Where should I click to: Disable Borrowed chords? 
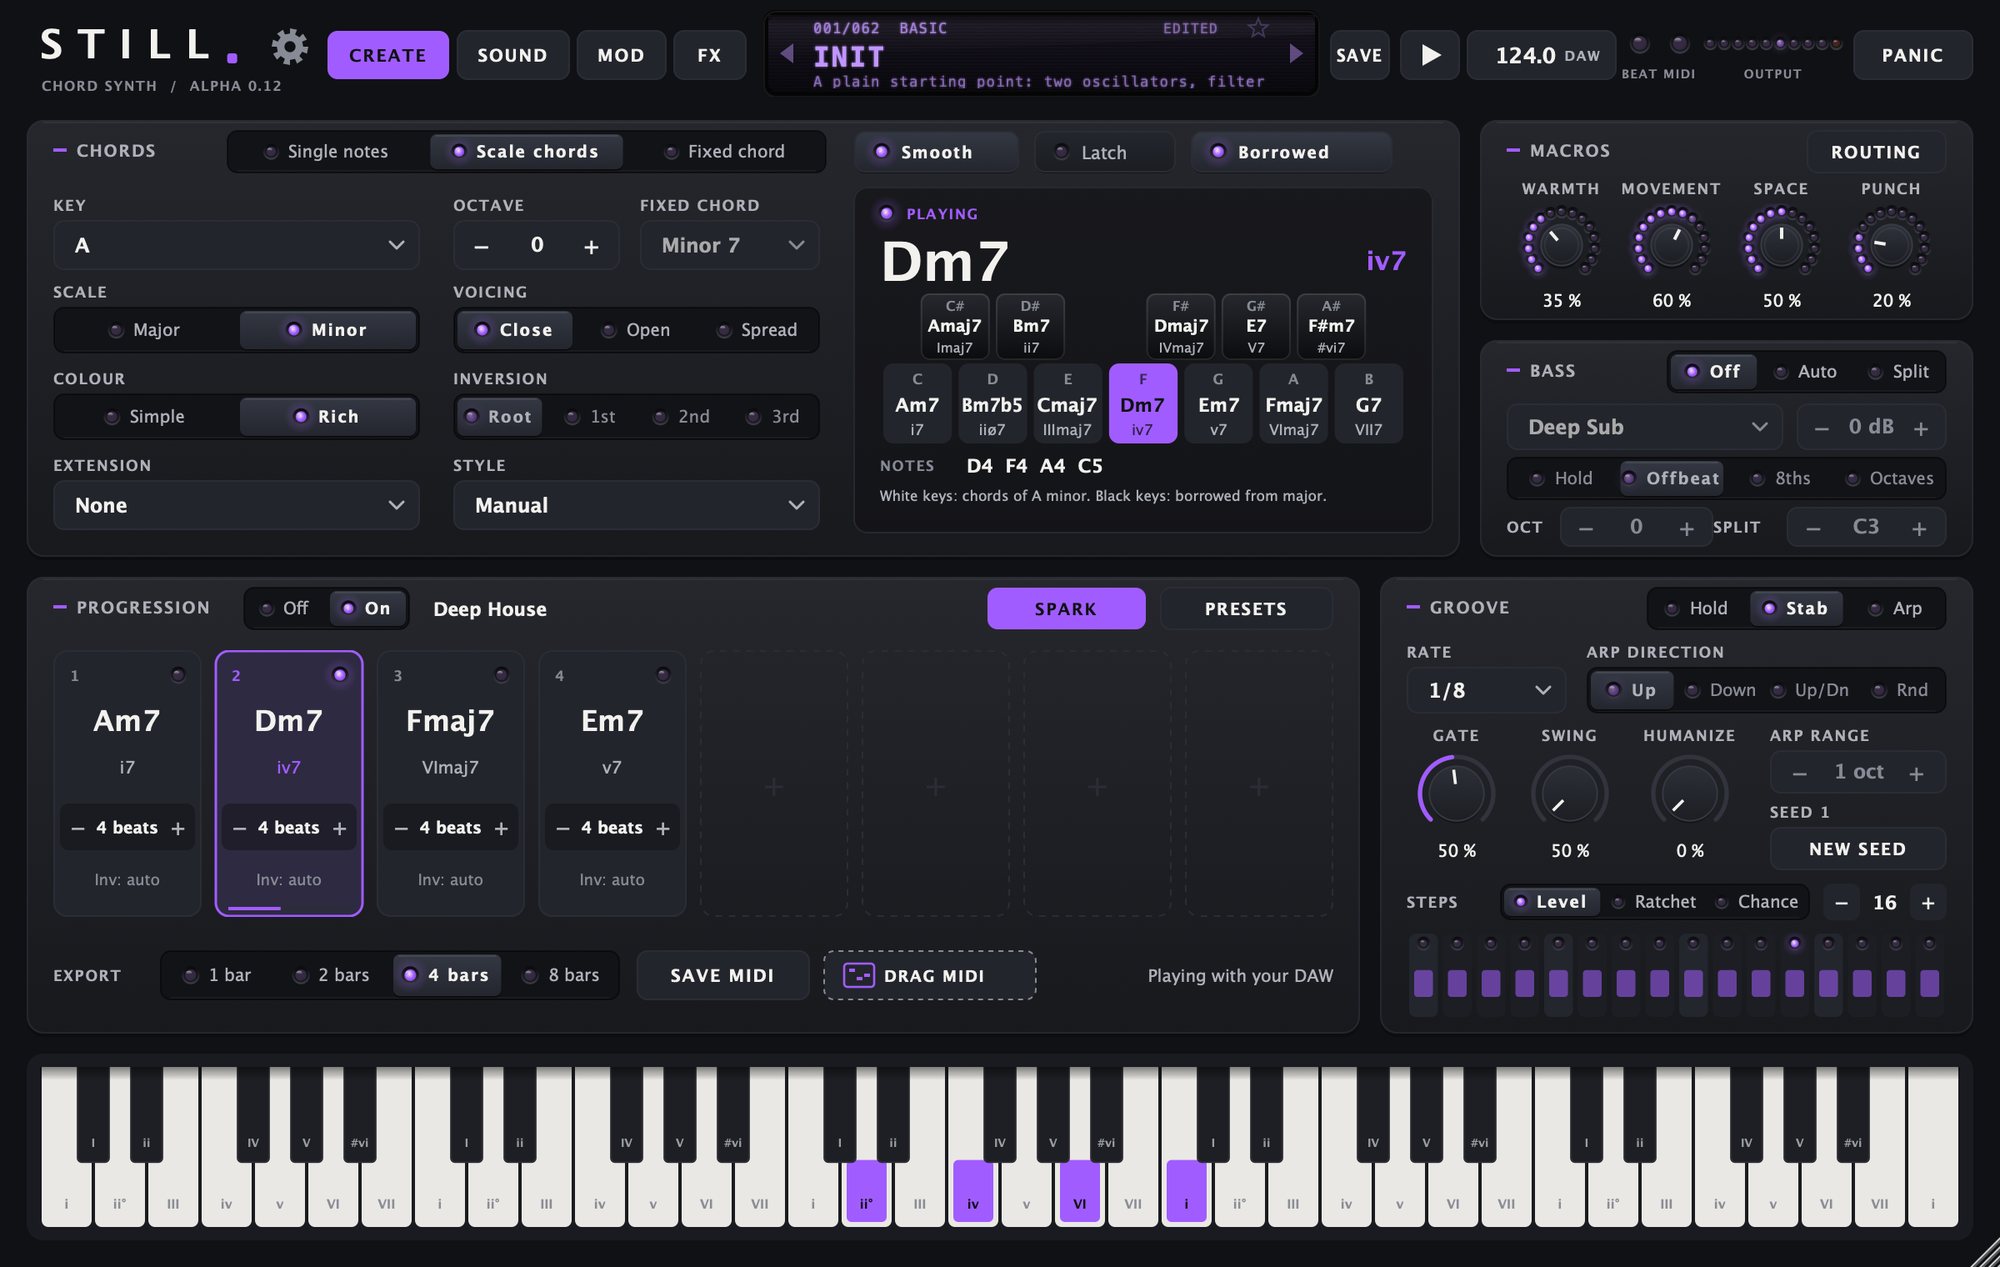(x=1290, y=152)
